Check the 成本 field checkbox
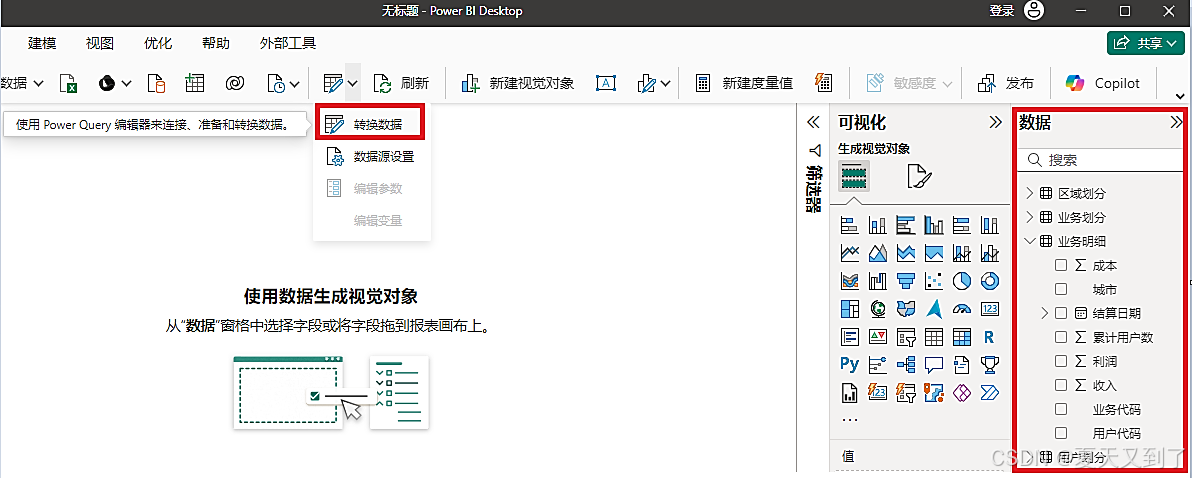This screenshot has width=1192, height=478. [x=1061, y=265]
